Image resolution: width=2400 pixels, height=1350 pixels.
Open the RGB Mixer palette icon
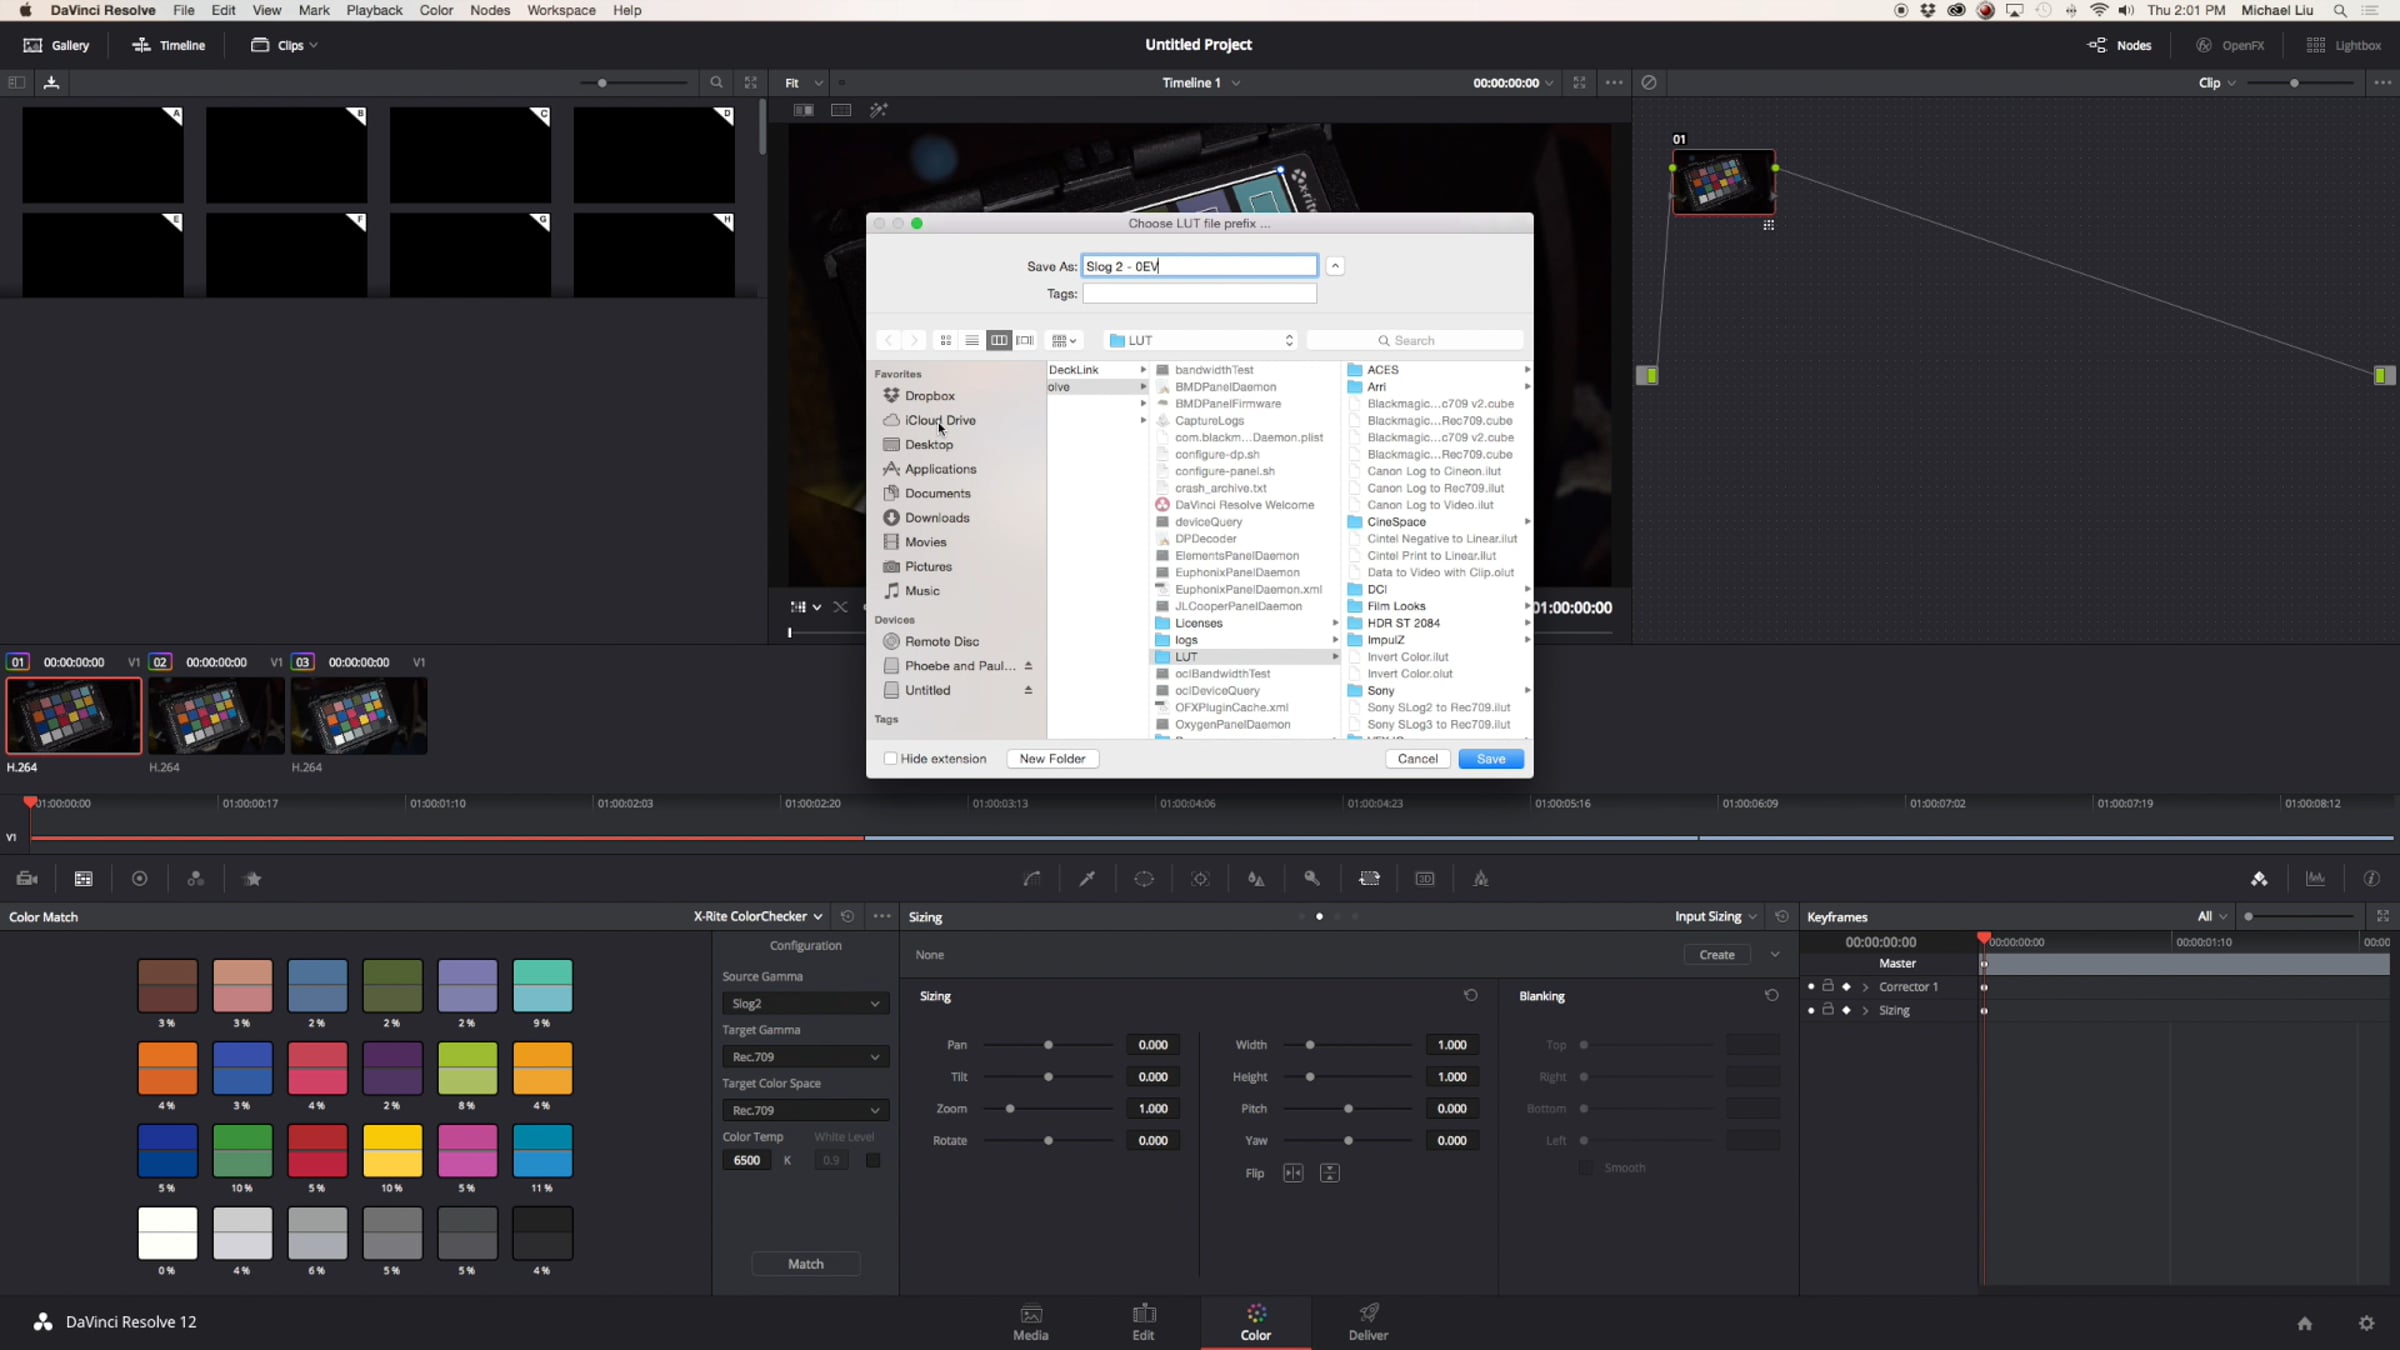click(x=196, y=879)
